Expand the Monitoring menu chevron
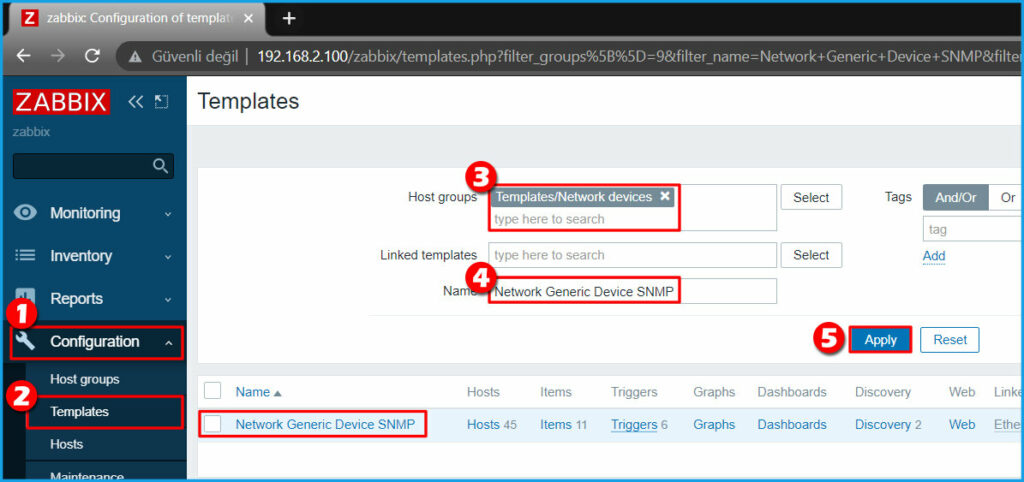The image size is (1024, 482). (168, 214)
